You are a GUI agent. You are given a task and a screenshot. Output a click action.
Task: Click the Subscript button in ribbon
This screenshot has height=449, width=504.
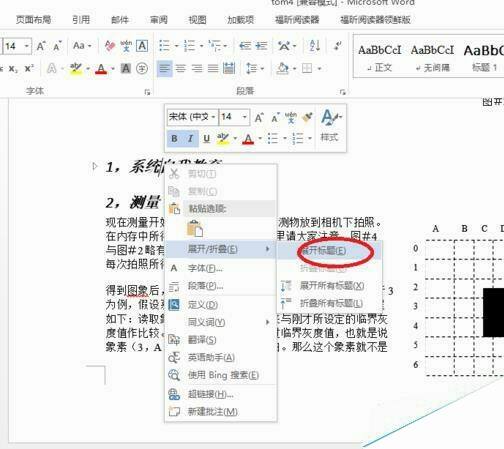click(x=13, y=69)
